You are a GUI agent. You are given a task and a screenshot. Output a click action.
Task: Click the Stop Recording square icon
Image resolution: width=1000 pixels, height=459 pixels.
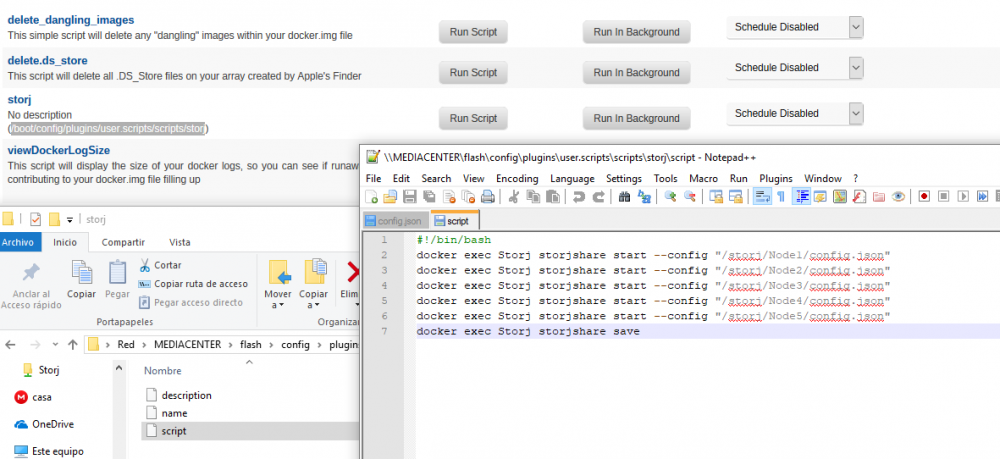point(943,196)
